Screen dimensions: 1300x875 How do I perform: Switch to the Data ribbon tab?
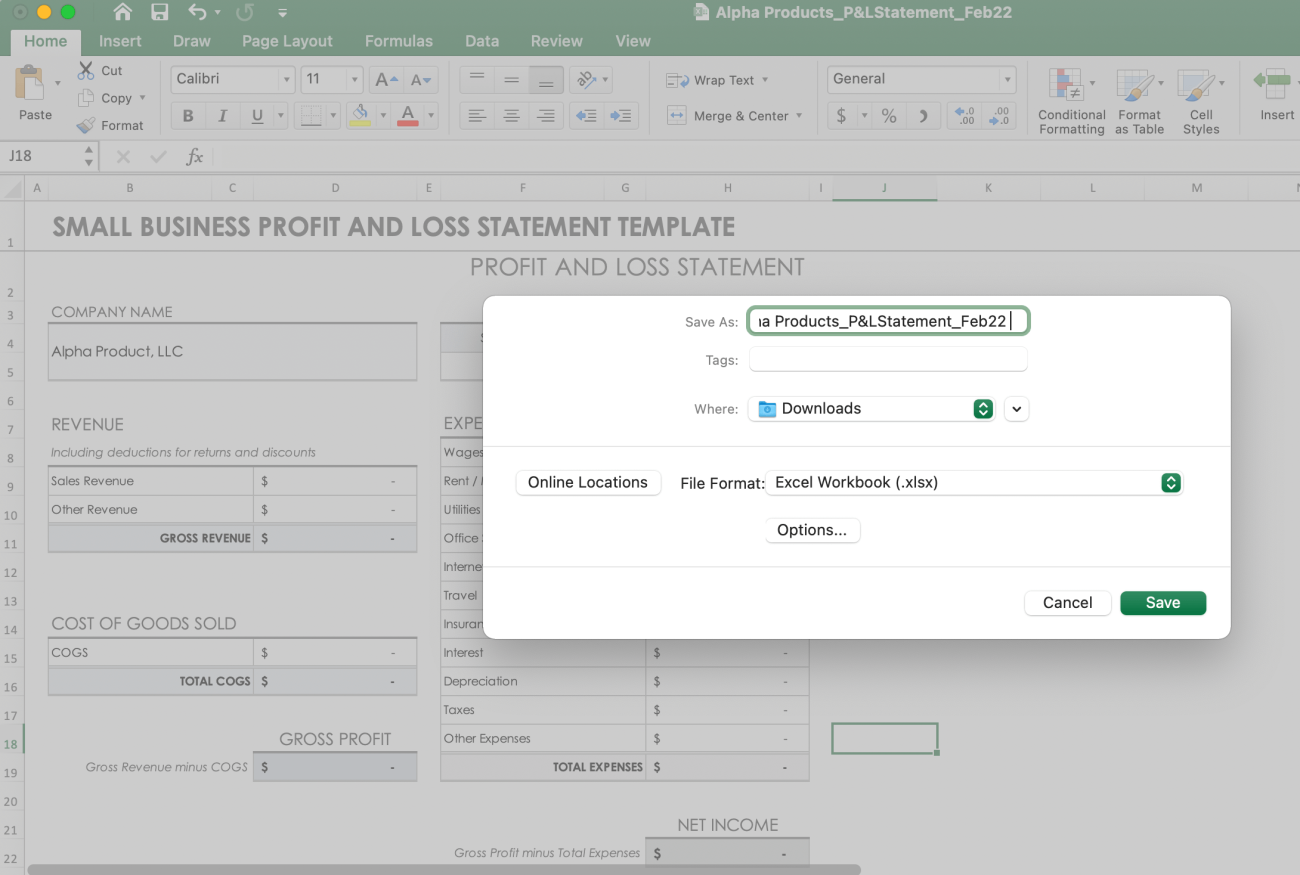pos(481,41)
